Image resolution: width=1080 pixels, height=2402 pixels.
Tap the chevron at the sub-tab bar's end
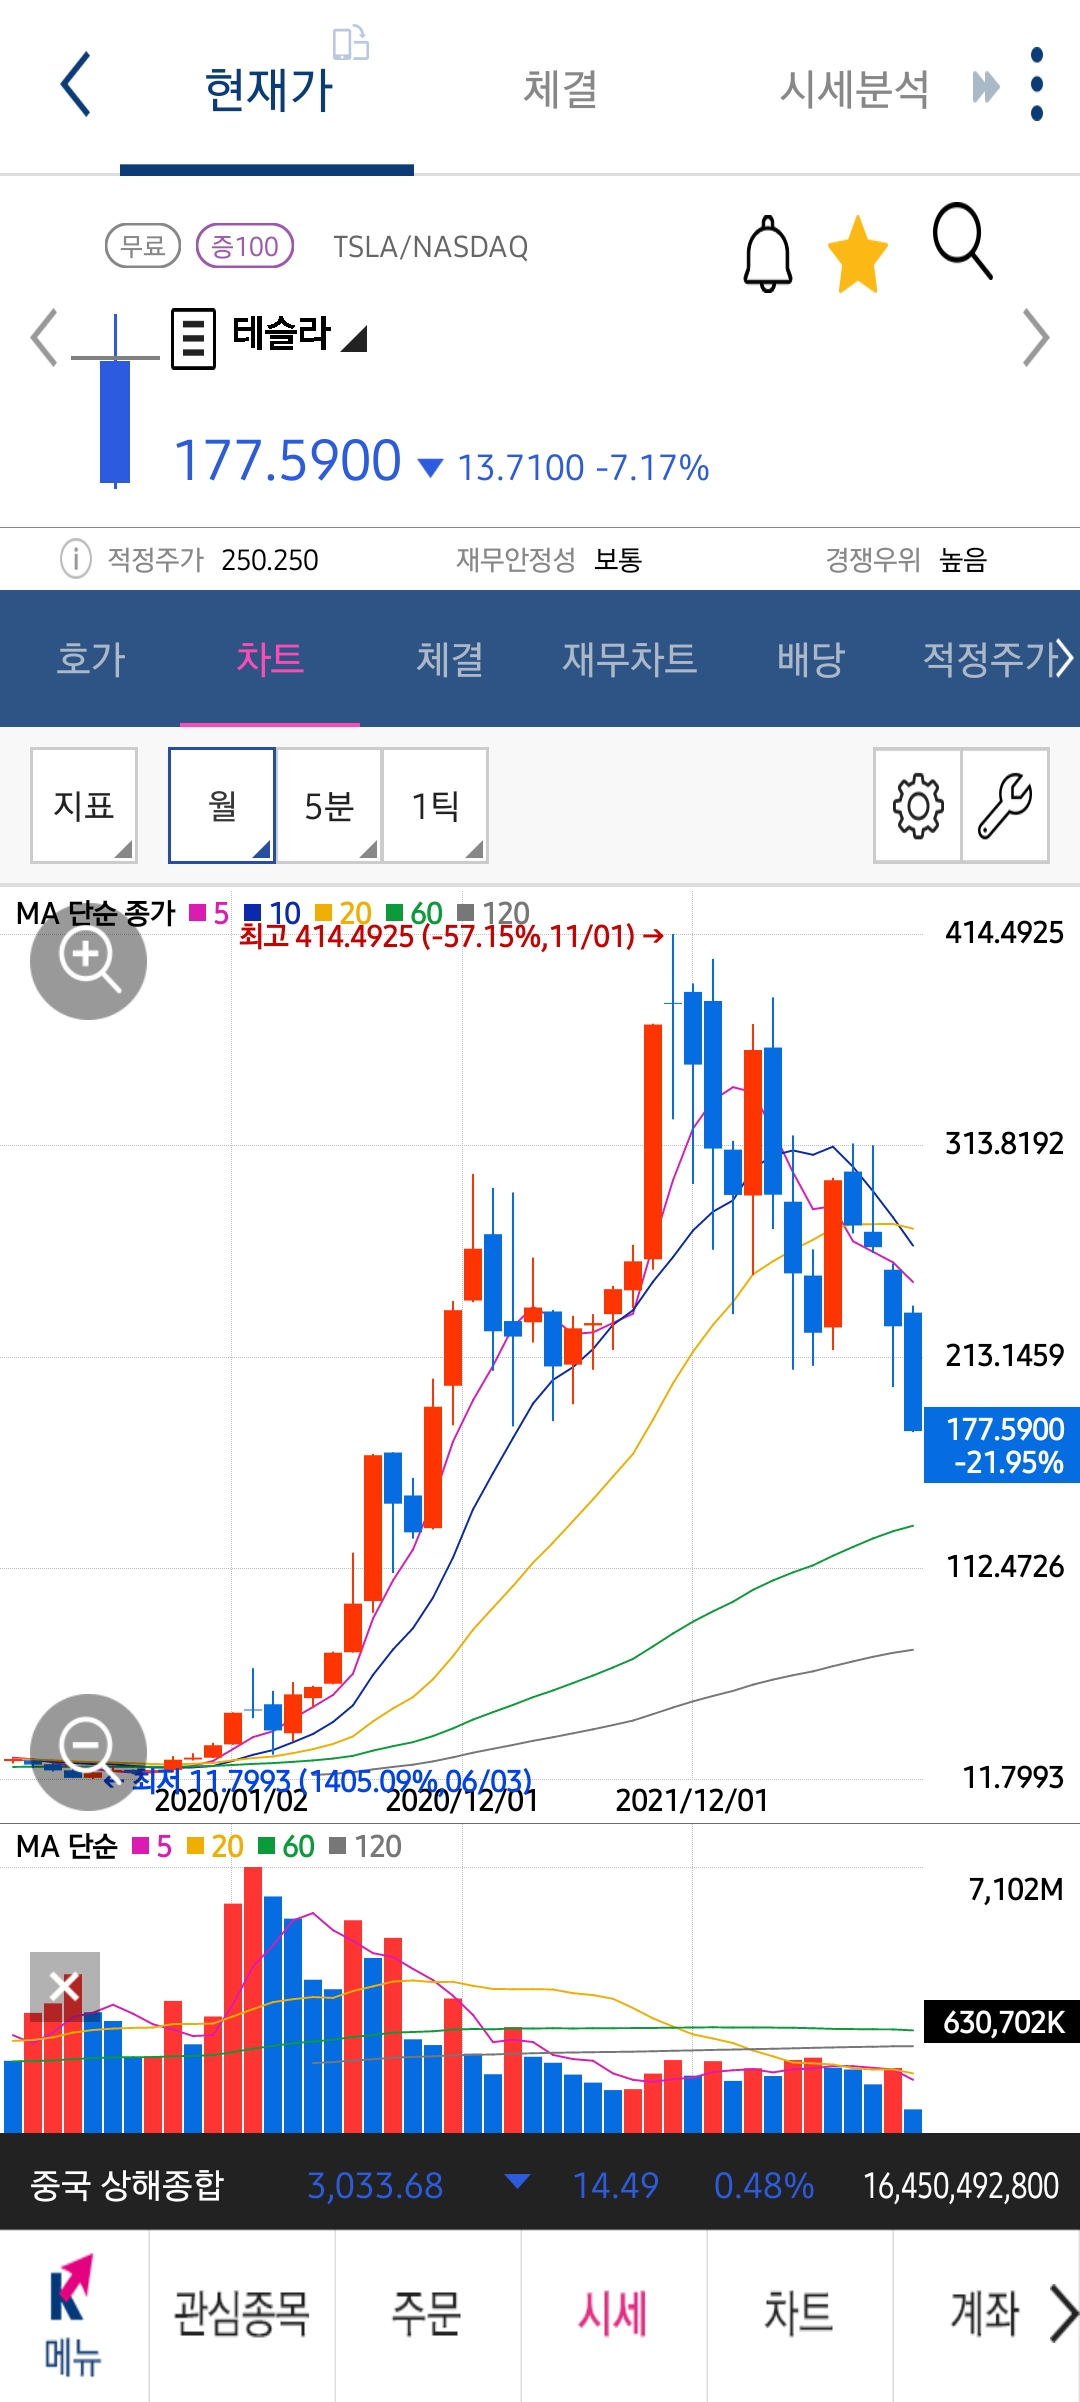pos(1066,658)
